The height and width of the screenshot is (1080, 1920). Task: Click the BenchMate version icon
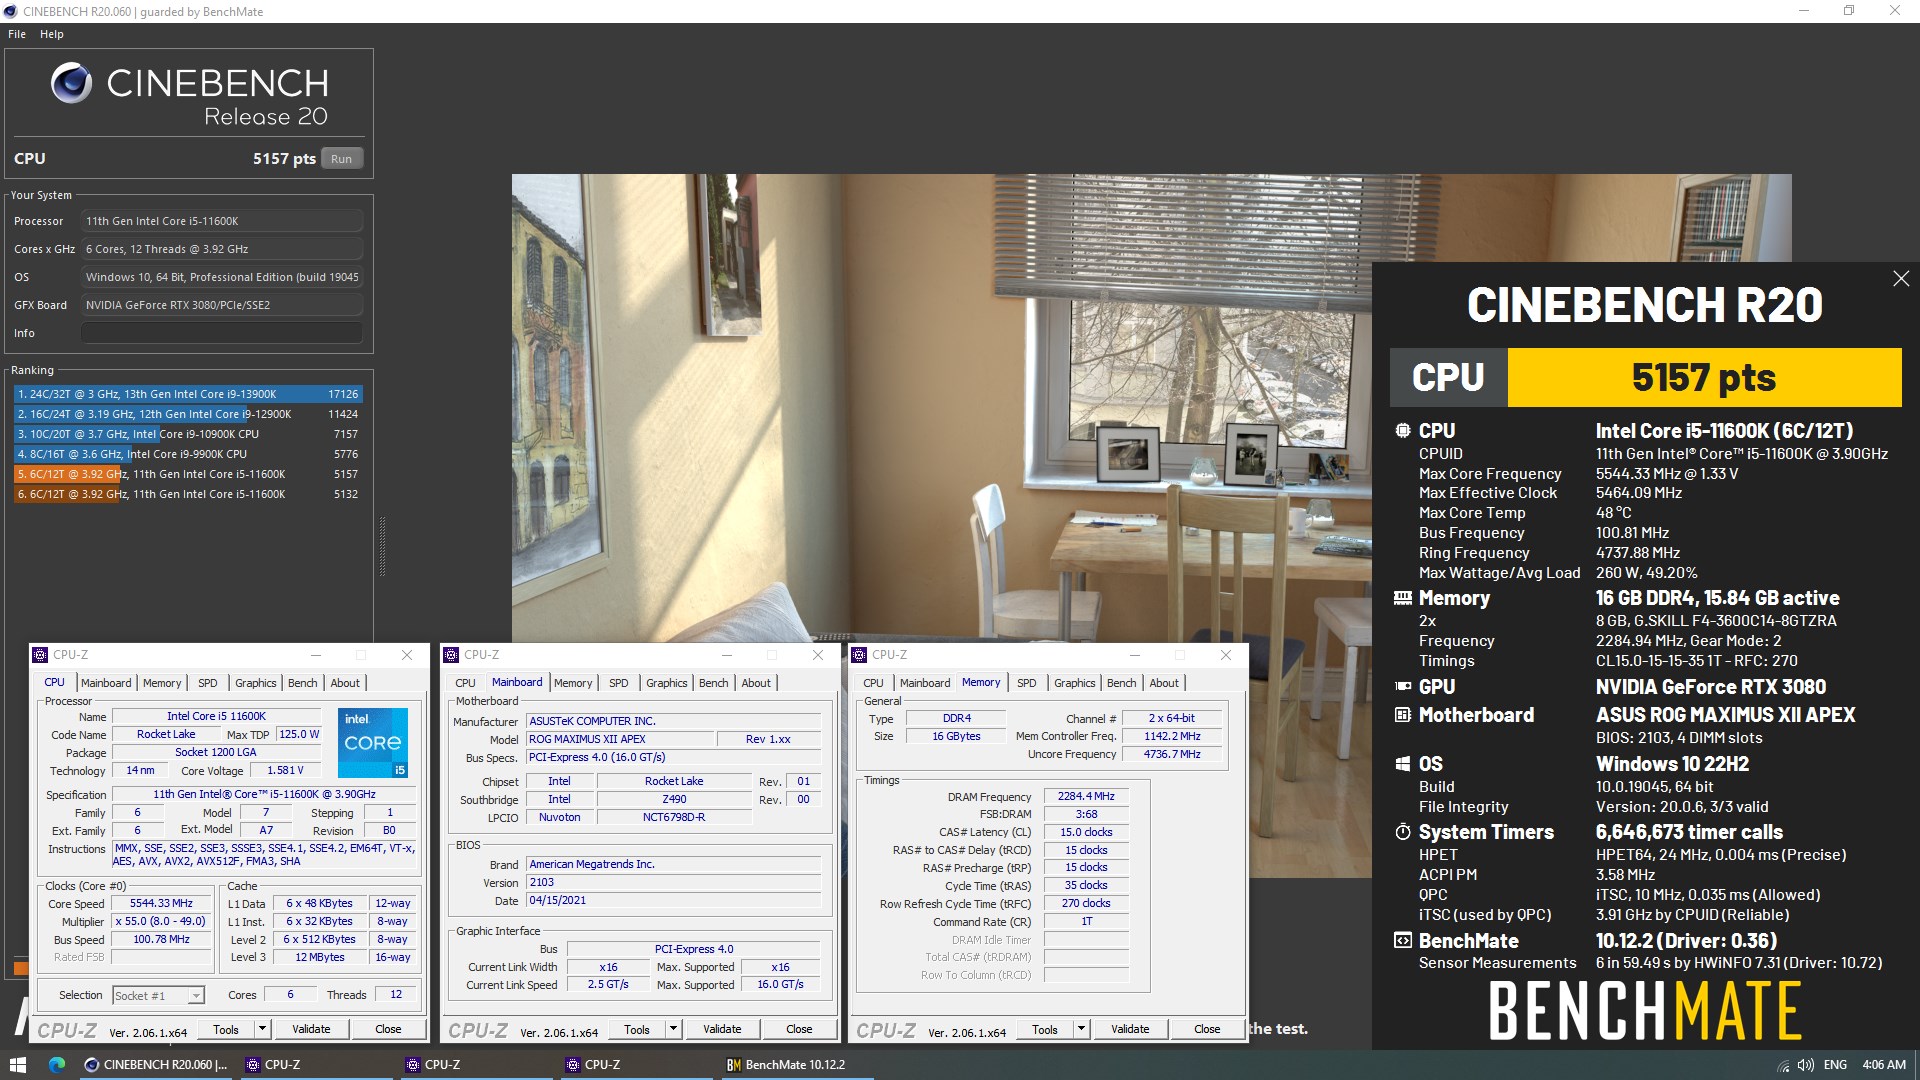pyautogui.click(x=1403, y=941)
